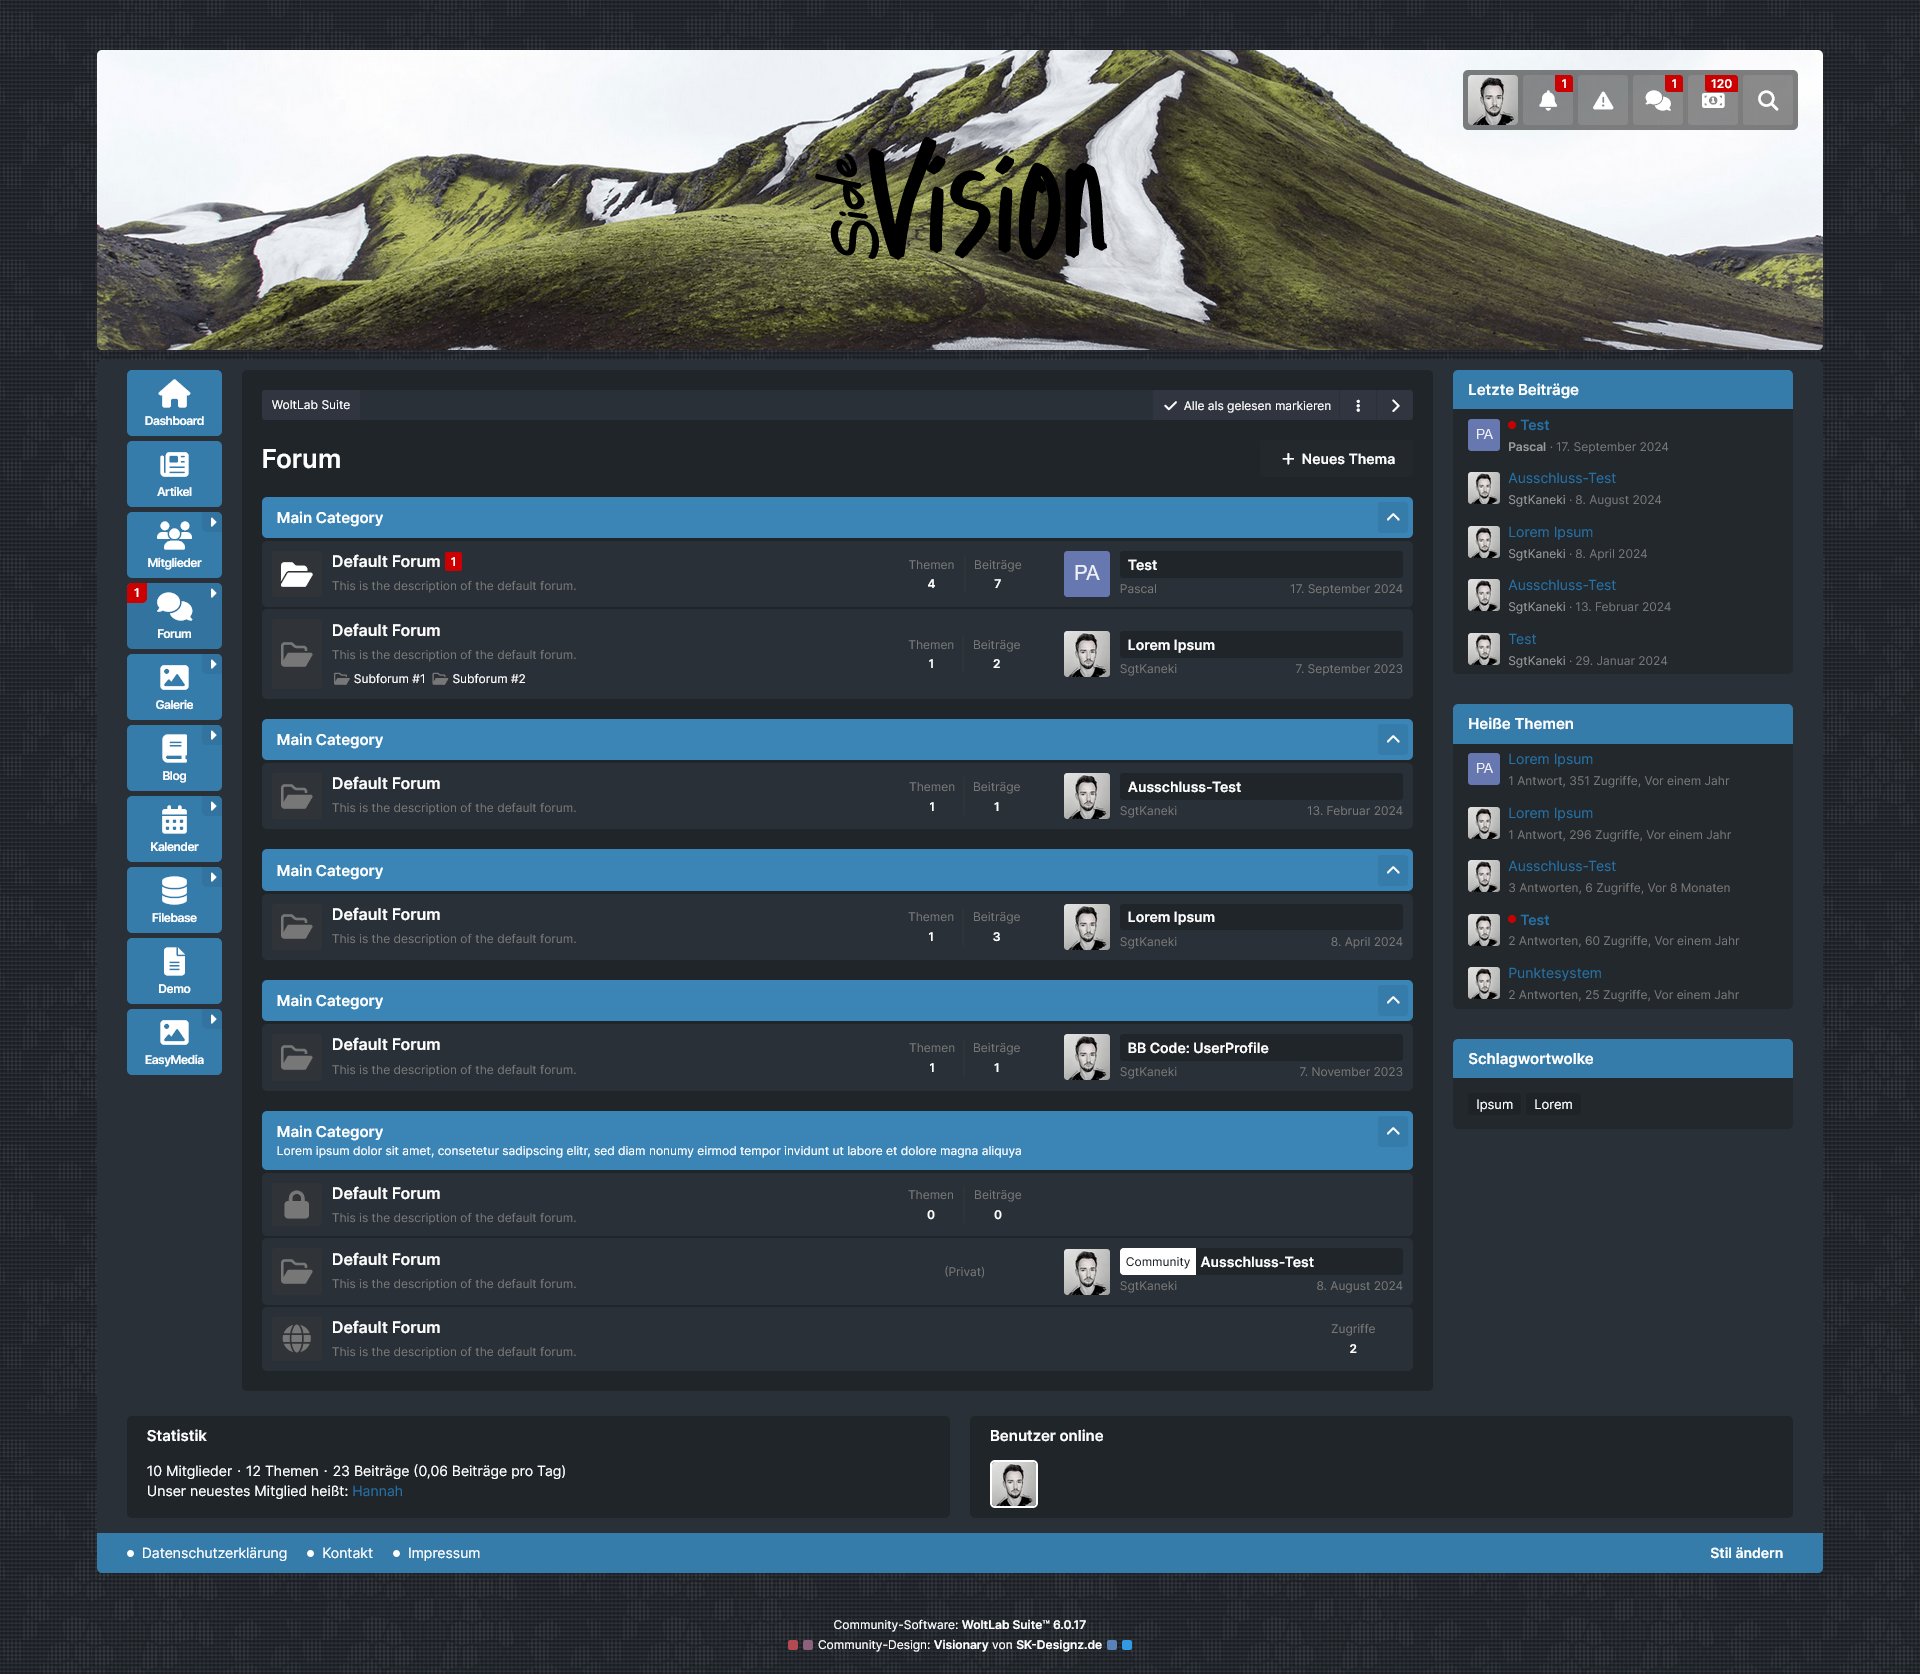Viewport: 1920px width, 1674px height.
Task: Click the Neues Thema button
Action: [1337, 459]
